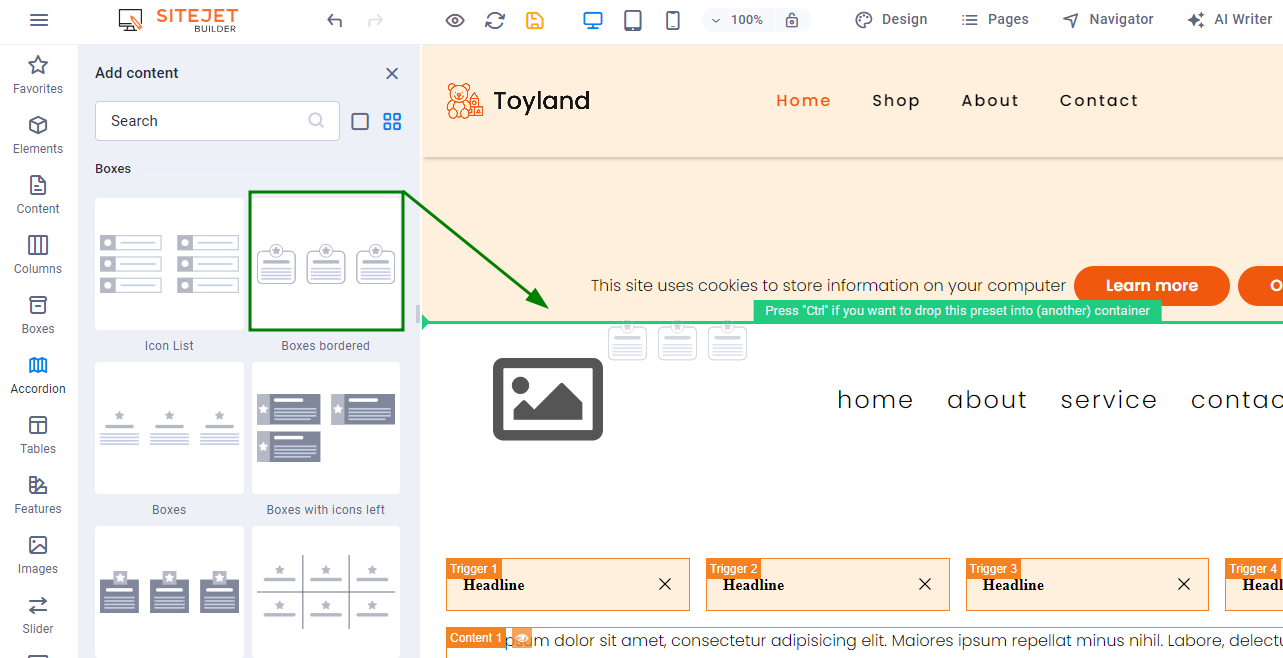Choose the Icon List preset thumbnail
Viewport: 1283px width, 658px height.
(x=169, y=264)
